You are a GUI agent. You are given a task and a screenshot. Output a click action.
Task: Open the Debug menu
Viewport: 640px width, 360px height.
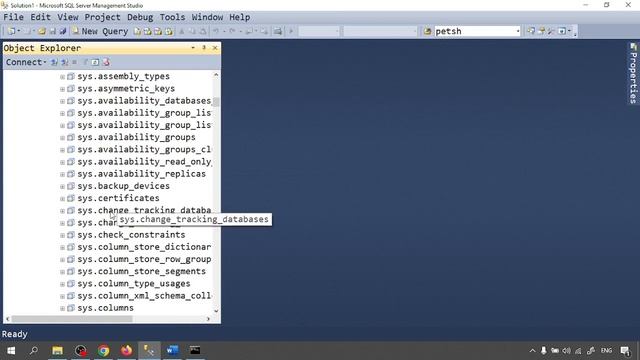coord(140,17)
